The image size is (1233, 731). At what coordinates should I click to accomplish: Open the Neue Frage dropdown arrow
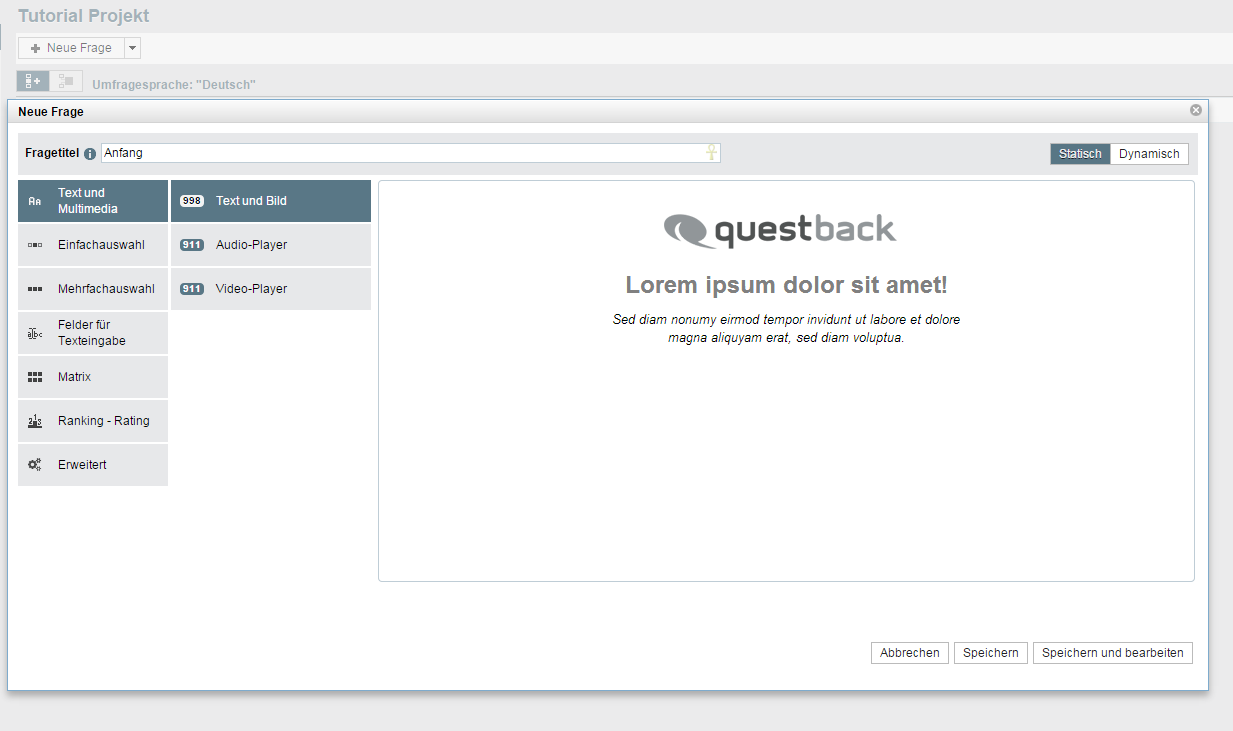click(x=133, y=48)
